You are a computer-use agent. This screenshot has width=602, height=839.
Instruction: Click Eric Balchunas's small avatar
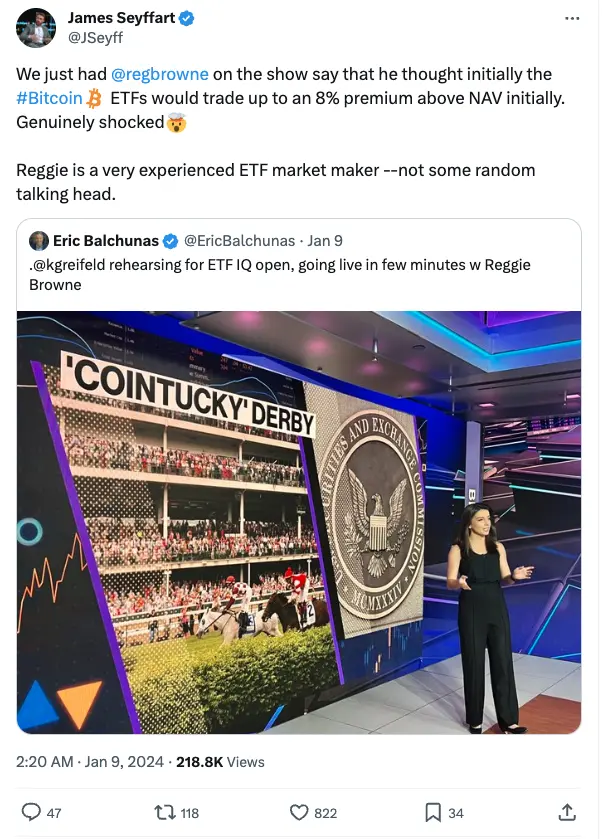(x=39, y=241)
